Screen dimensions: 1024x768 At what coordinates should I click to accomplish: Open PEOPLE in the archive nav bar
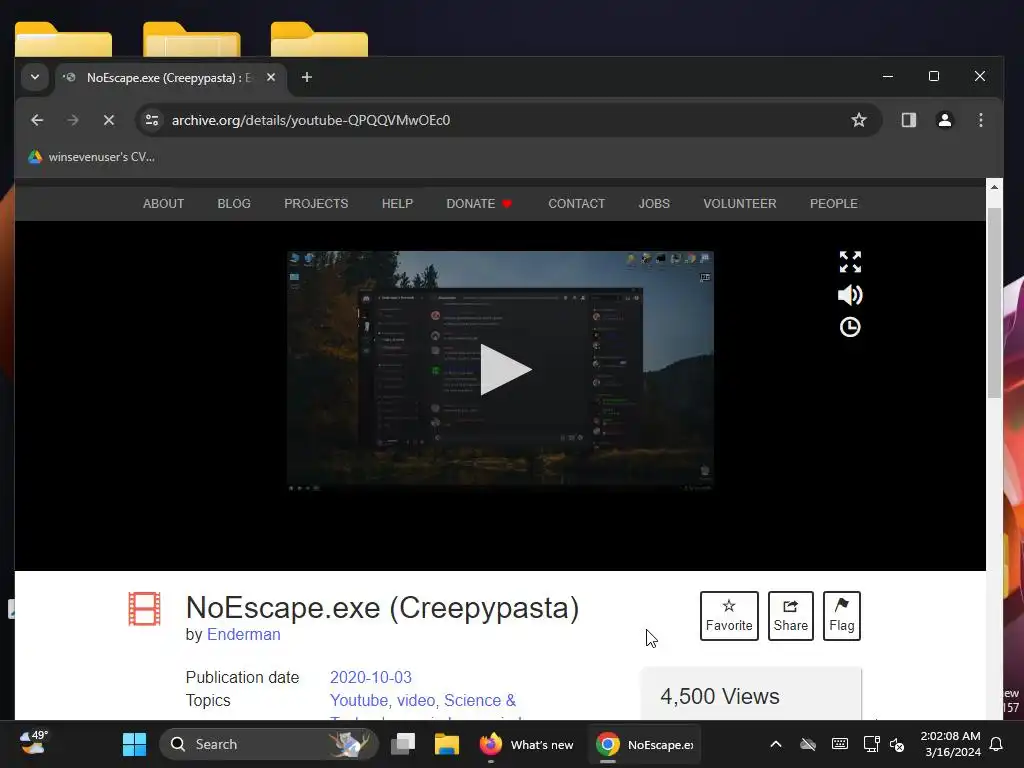click(x=833, y=204)
